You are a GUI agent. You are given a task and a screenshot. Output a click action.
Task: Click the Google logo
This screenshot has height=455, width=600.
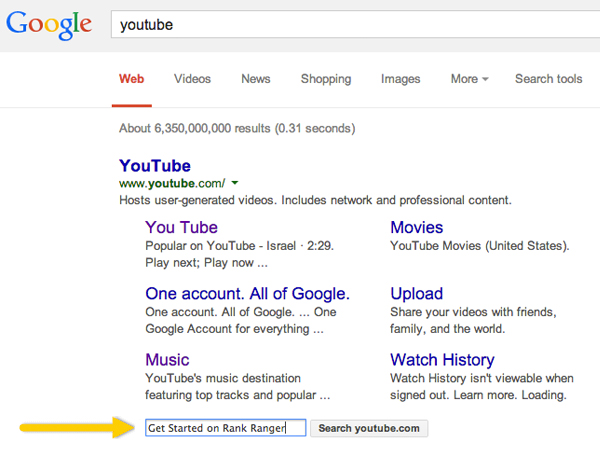(x=49, y=24)
